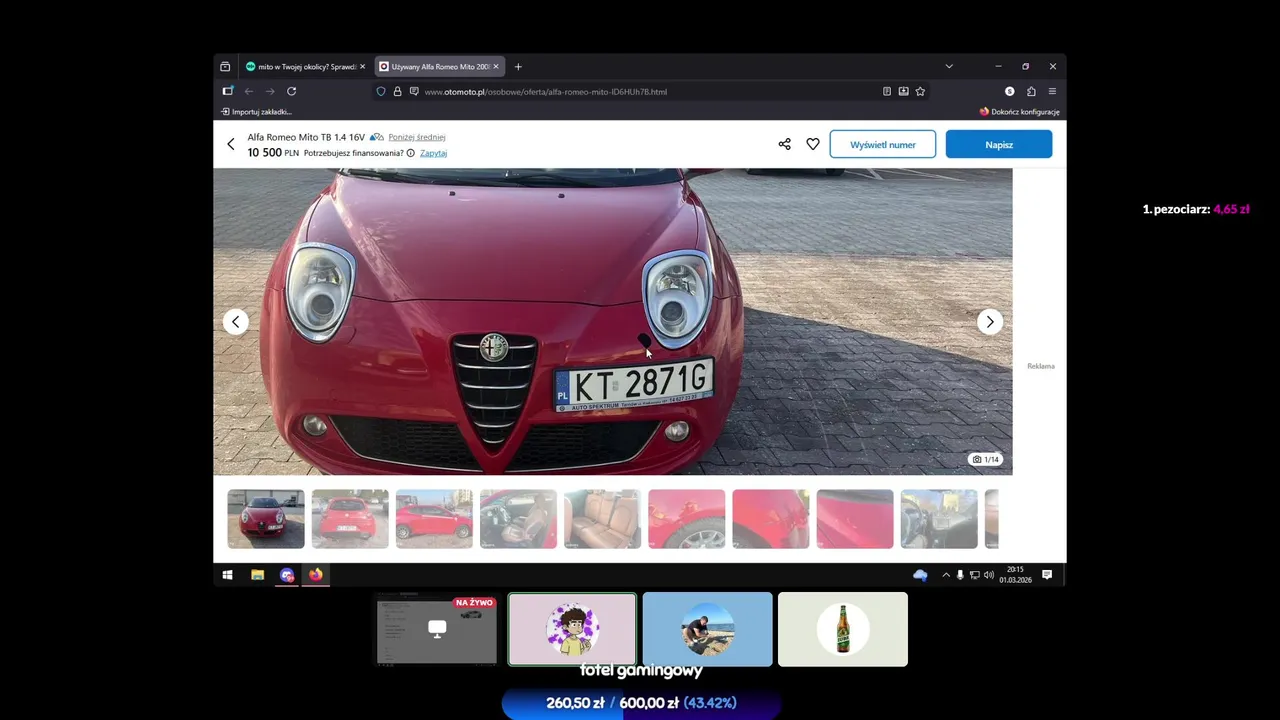The width and height of the screenshot is (1280, 720).
Task: Click the microphone icon in system tray
Action: coord(960,575)
